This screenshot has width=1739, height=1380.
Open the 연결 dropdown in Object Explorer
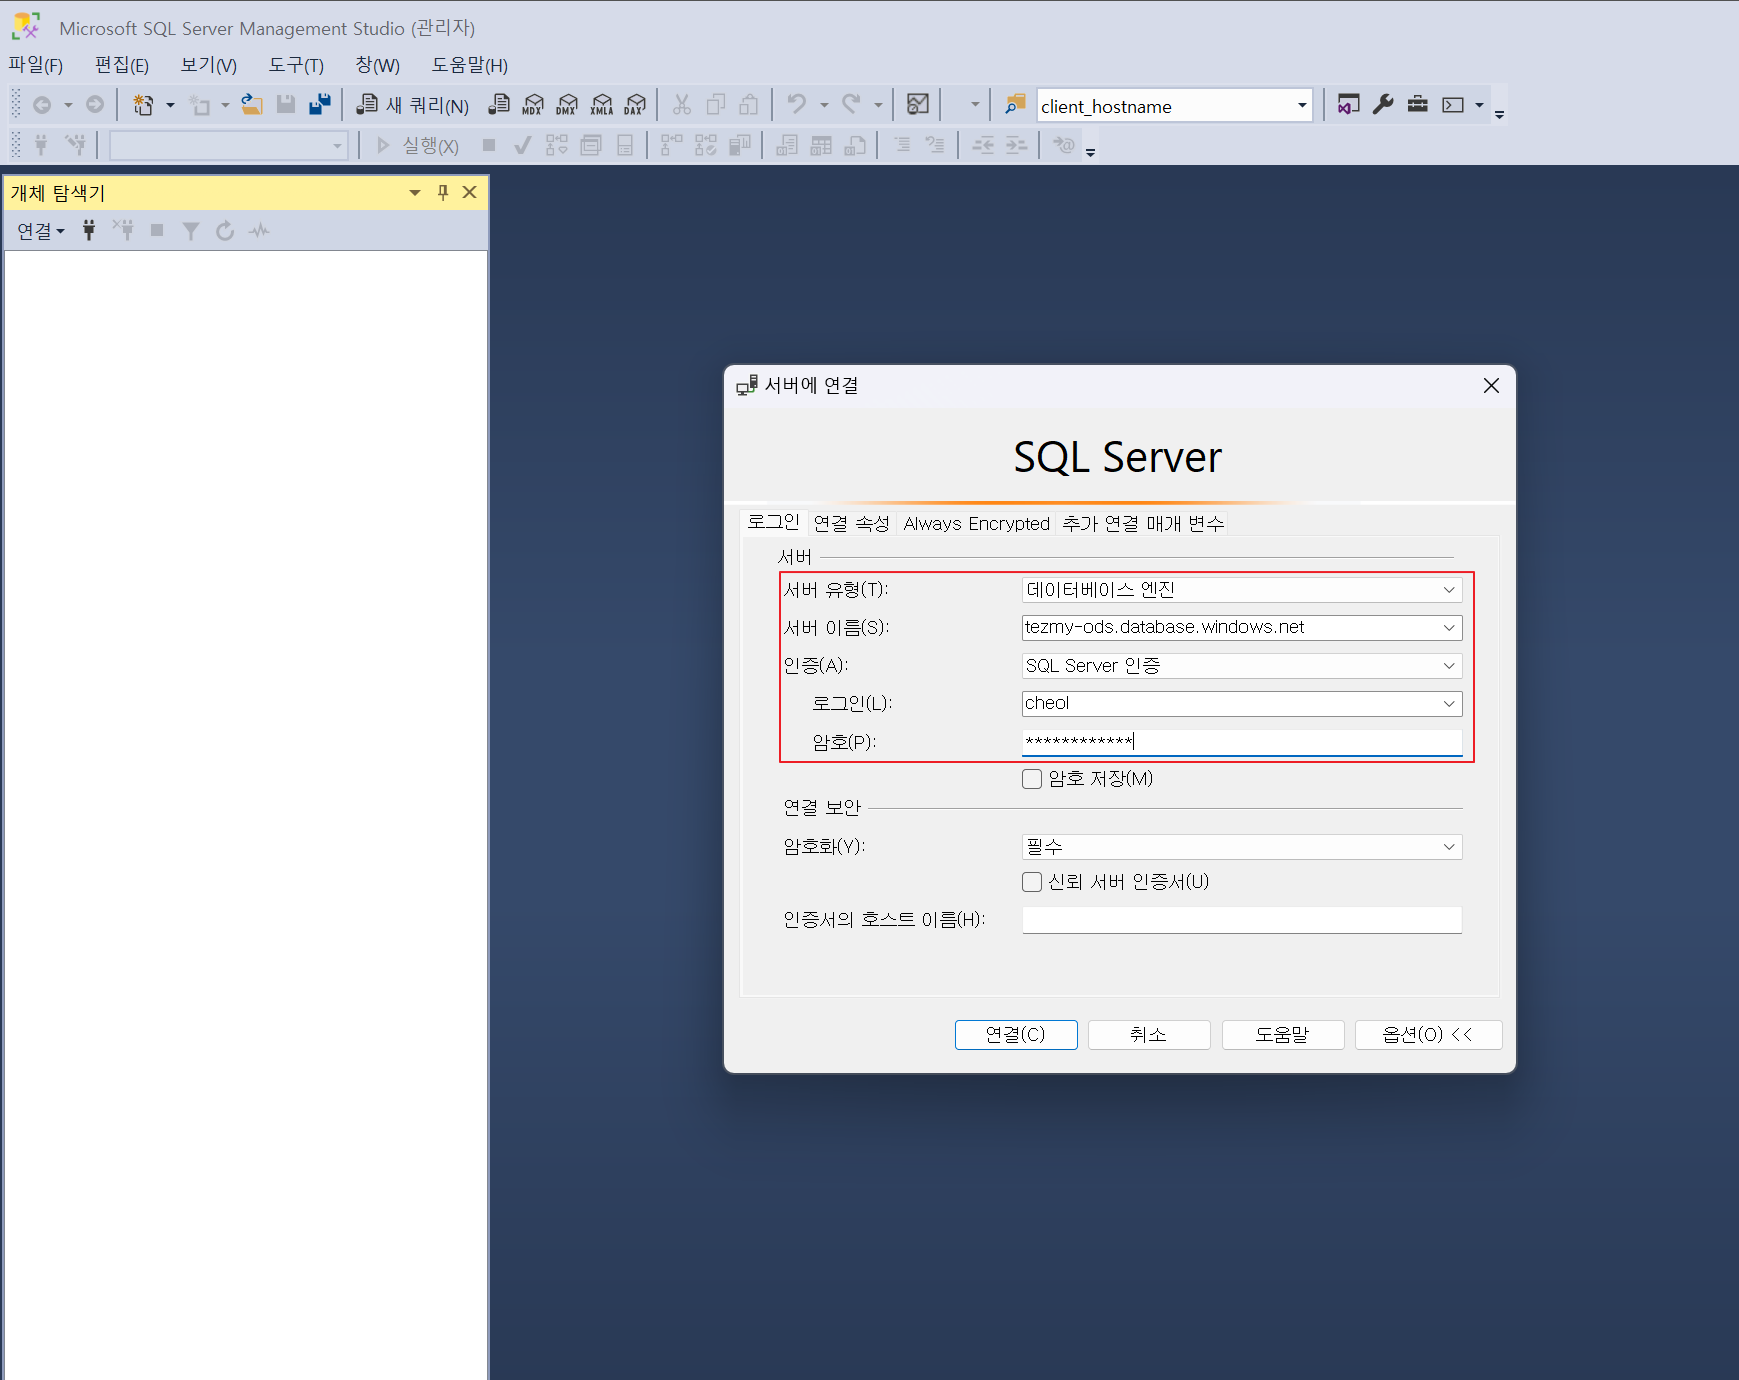[41, 231]
